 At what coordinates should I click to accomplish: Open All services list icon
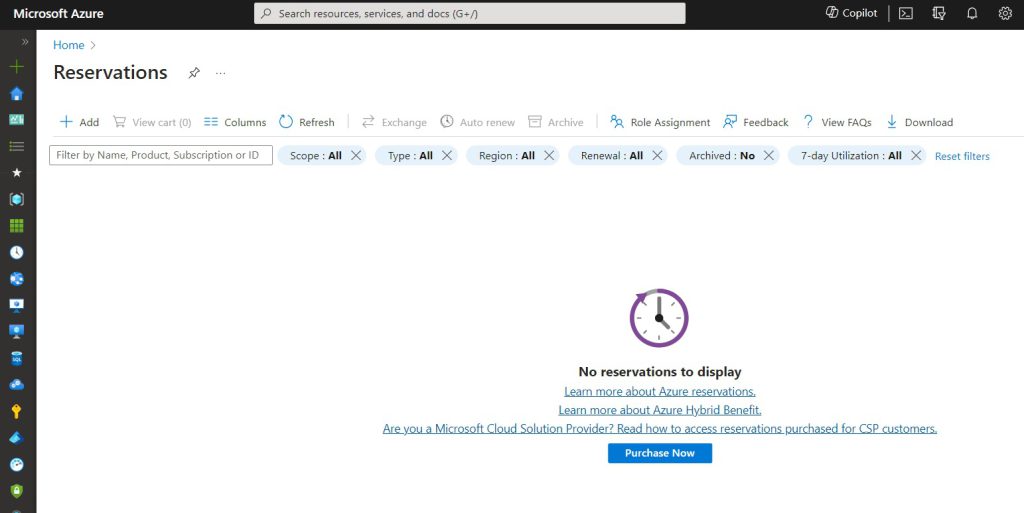[x=17, y=146]
